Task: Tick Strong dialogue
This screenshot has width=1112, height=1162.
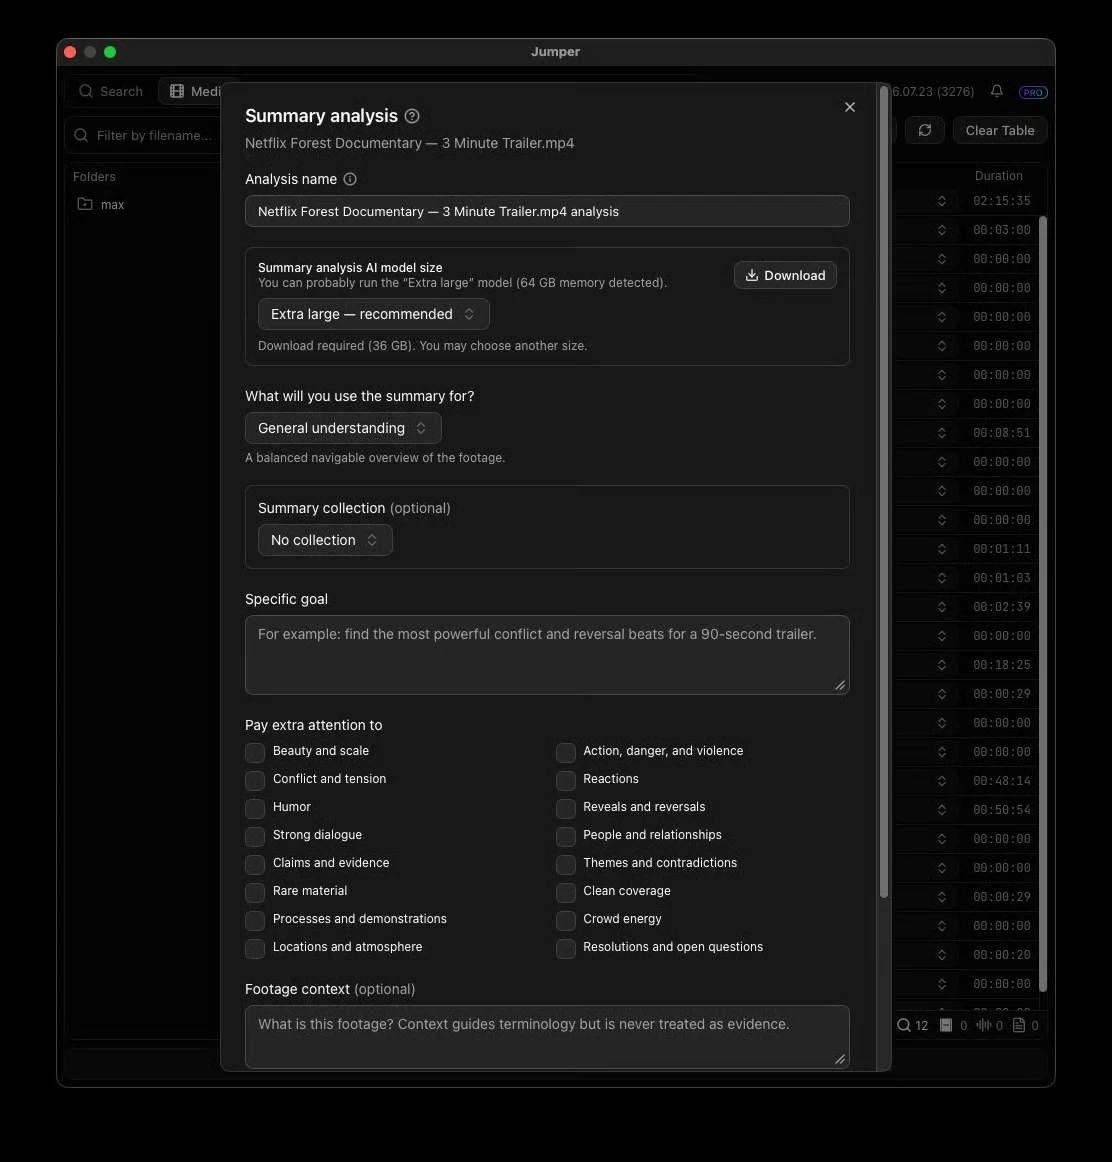Action: [255, 836]
